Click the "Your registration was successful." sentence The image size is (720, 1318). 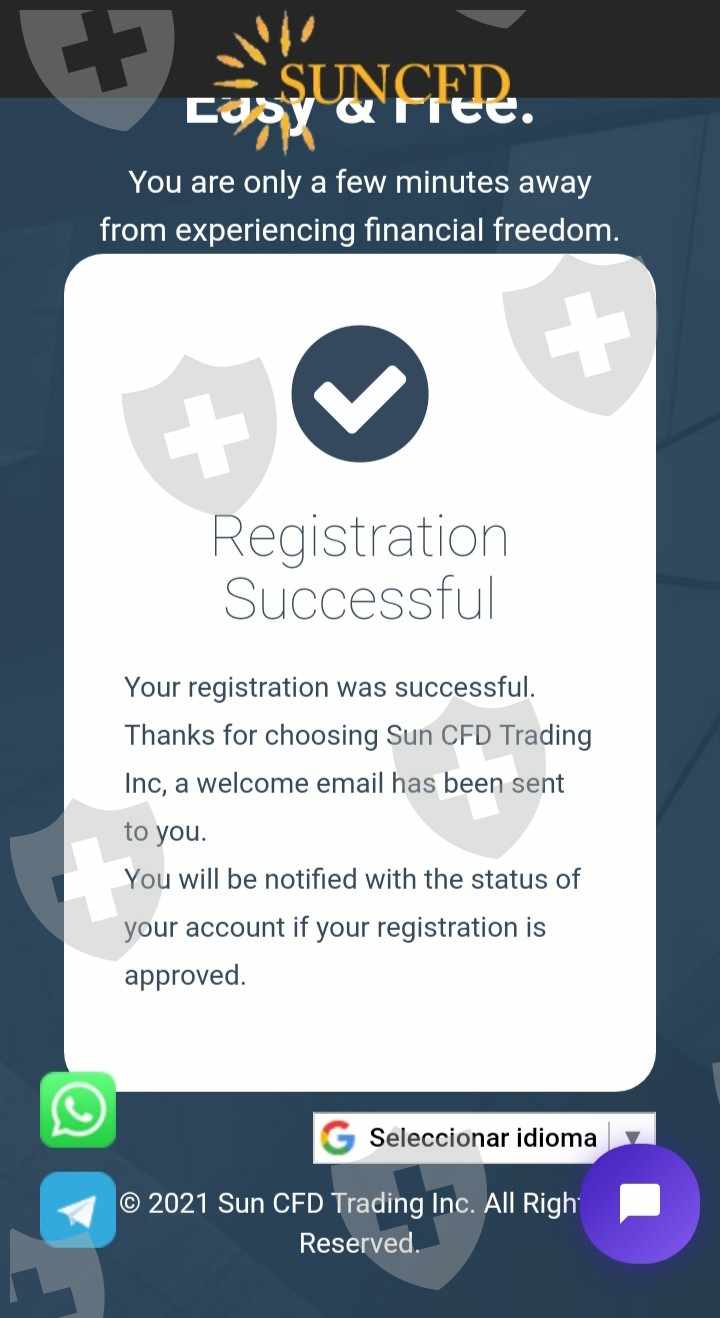pos(330,688)
